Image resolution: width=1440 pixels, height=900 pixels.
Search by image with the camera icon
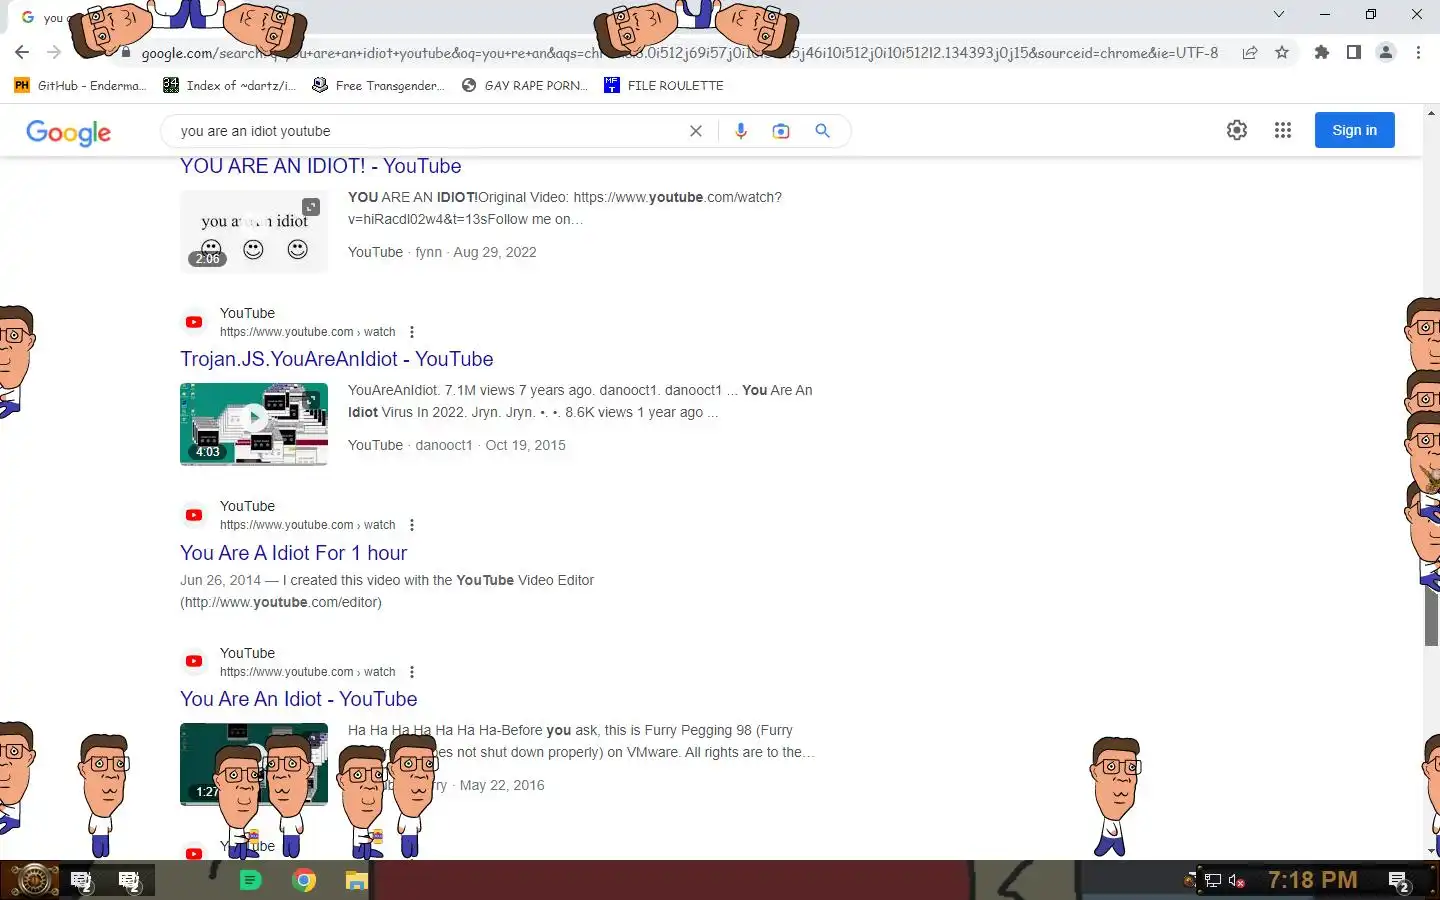(x=781, y=131)
